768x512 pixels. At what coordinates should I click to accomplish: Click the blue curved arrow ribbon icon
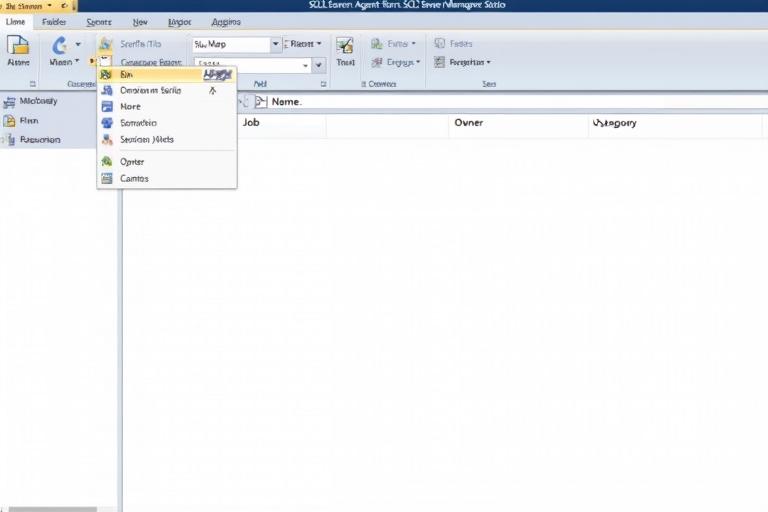click(59, 45)
